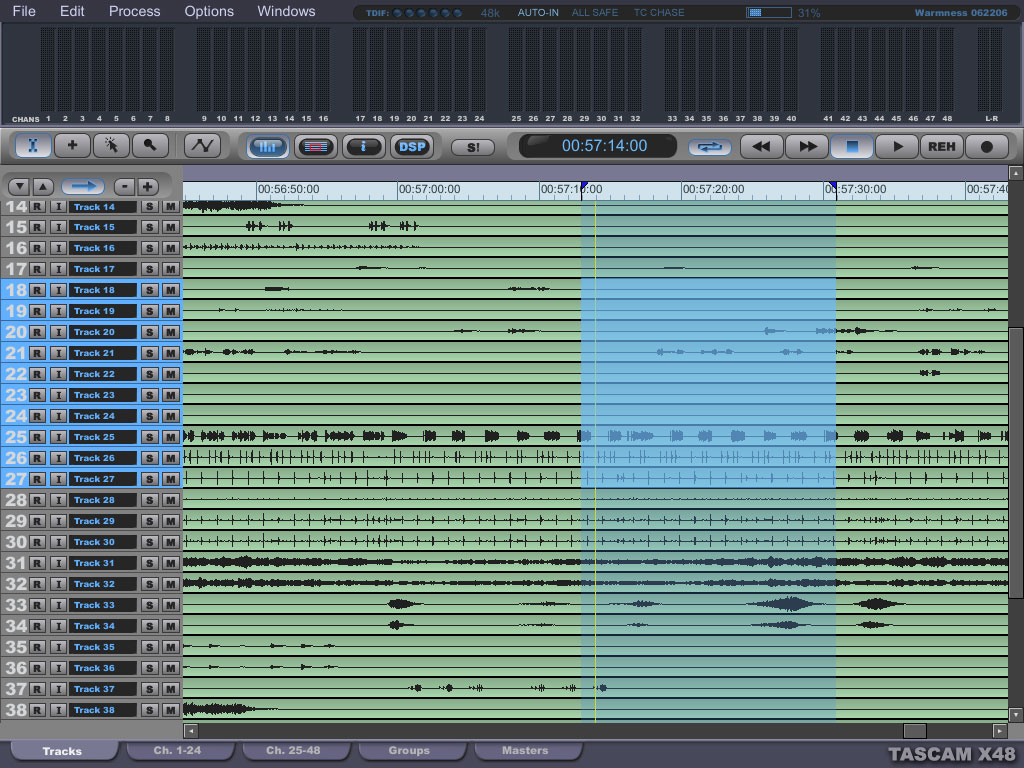1024x768 pixels.
Task: Click the plus button above track list
Action: (147, 187)
